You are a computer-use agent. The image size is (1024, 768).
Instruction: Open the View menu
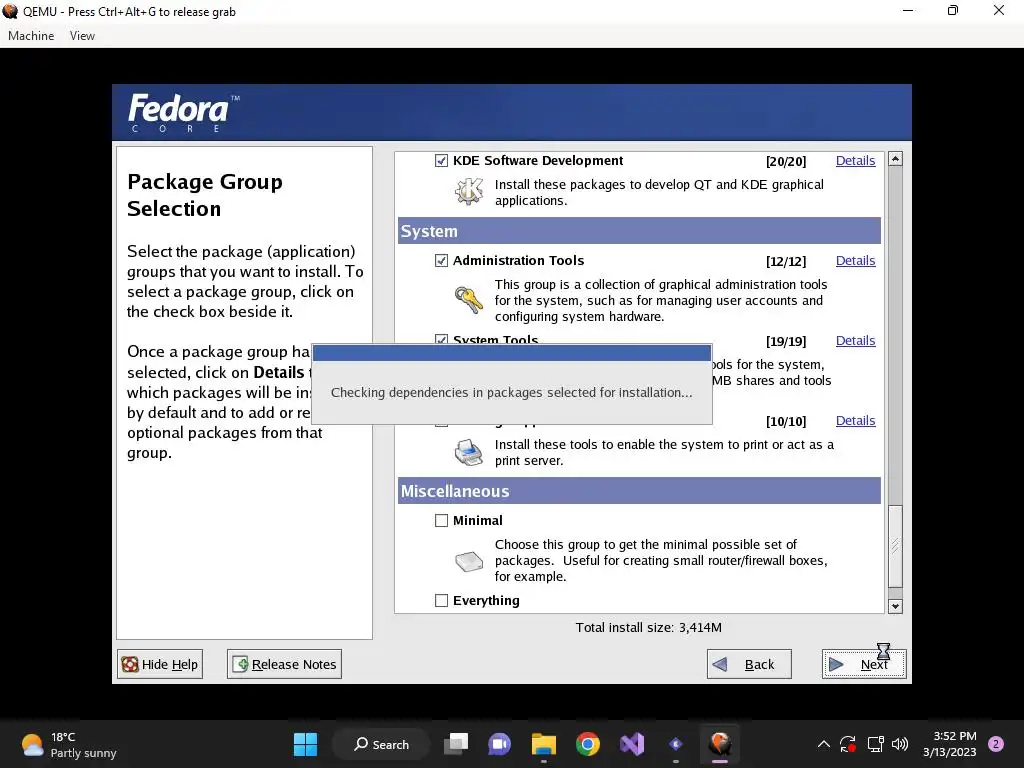click(x=82, y=36)
